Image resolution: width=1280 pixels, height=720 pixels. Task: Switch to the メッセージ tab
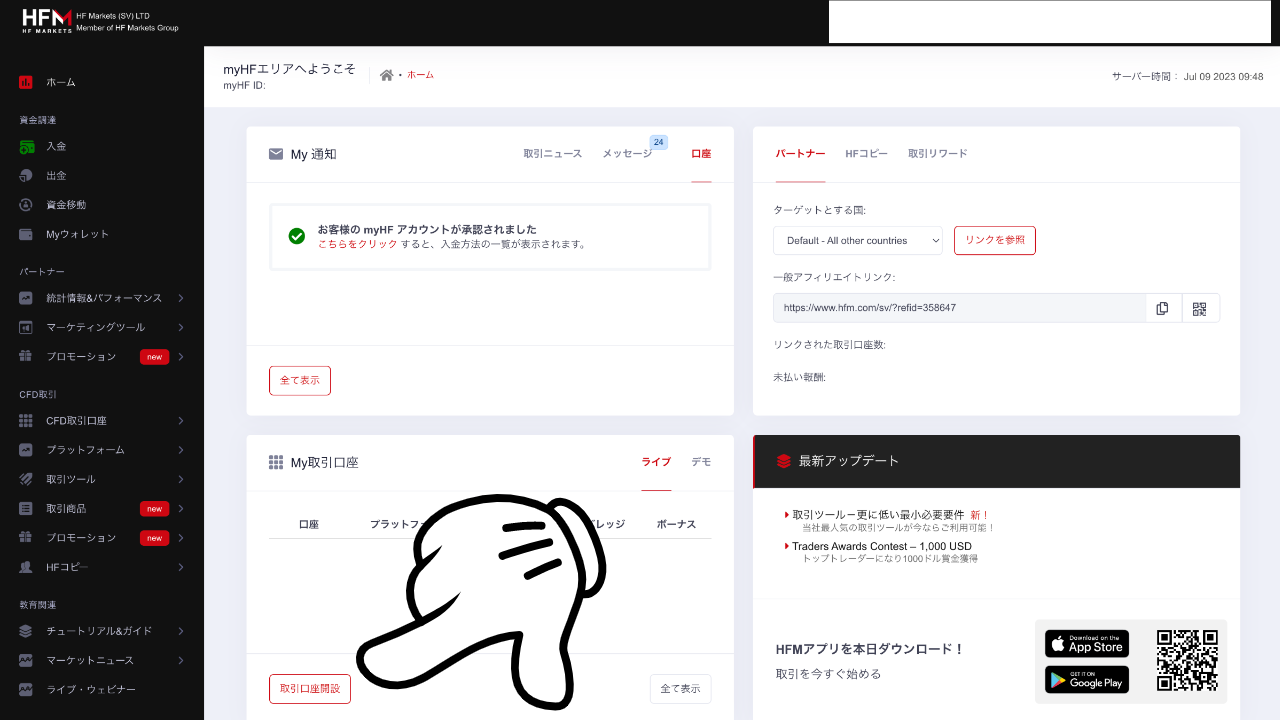point(627,154)
